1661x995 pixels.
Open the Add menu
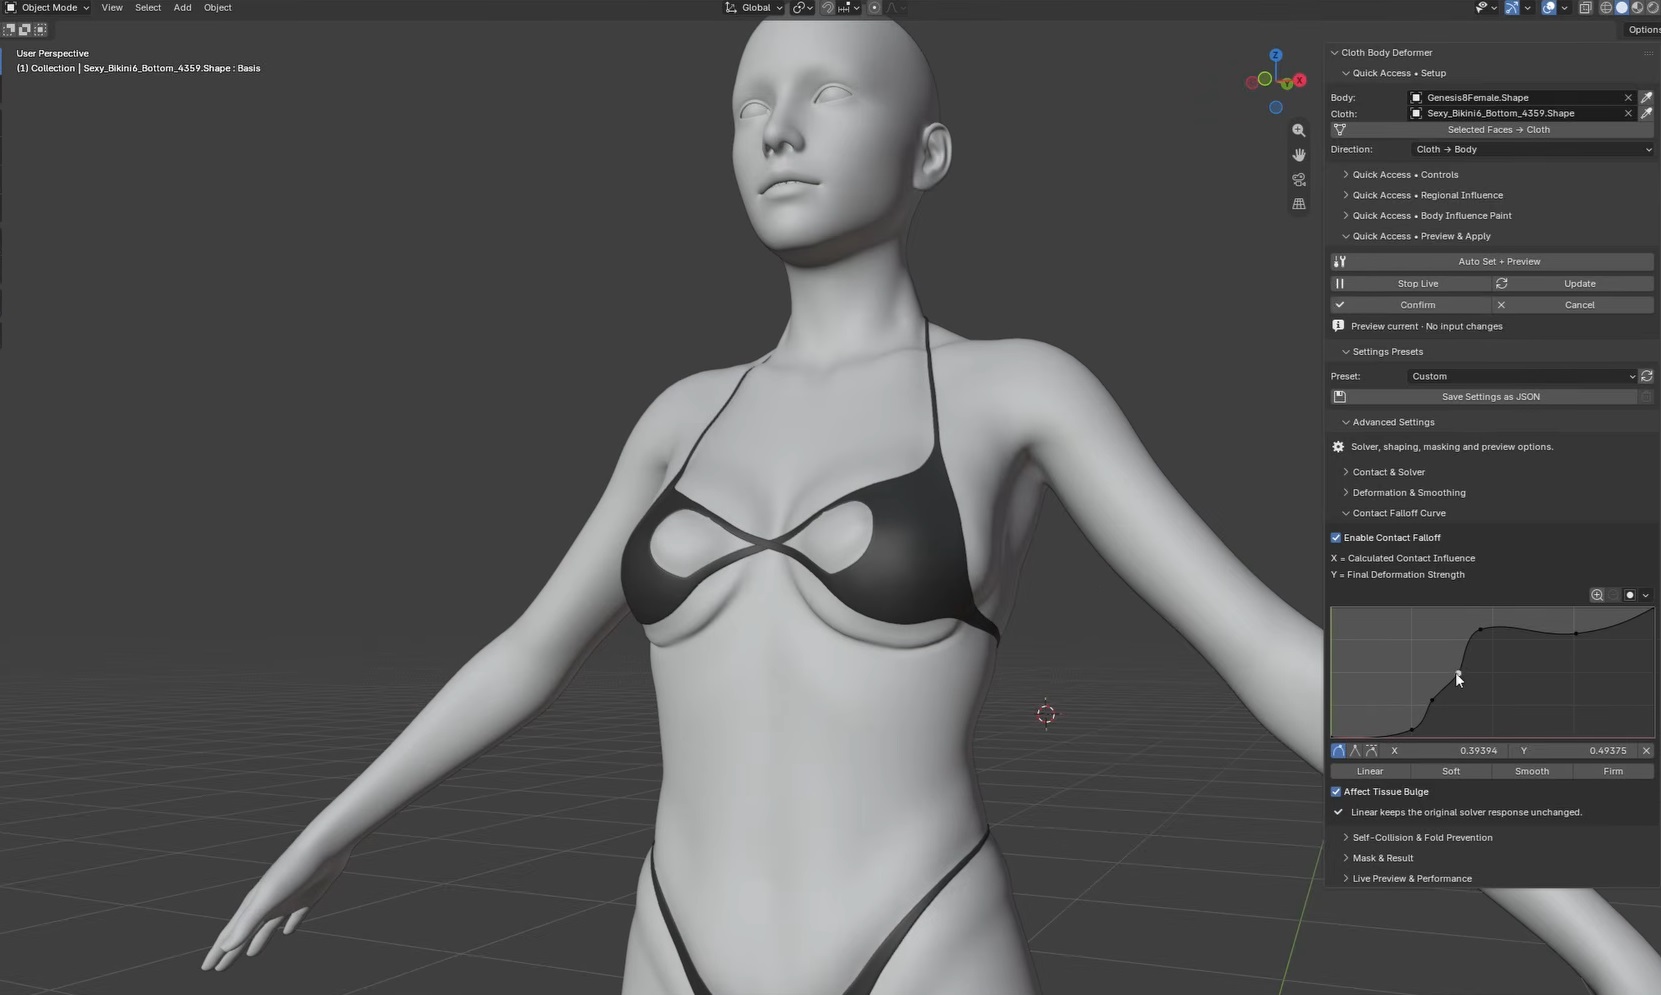[182, 8]
